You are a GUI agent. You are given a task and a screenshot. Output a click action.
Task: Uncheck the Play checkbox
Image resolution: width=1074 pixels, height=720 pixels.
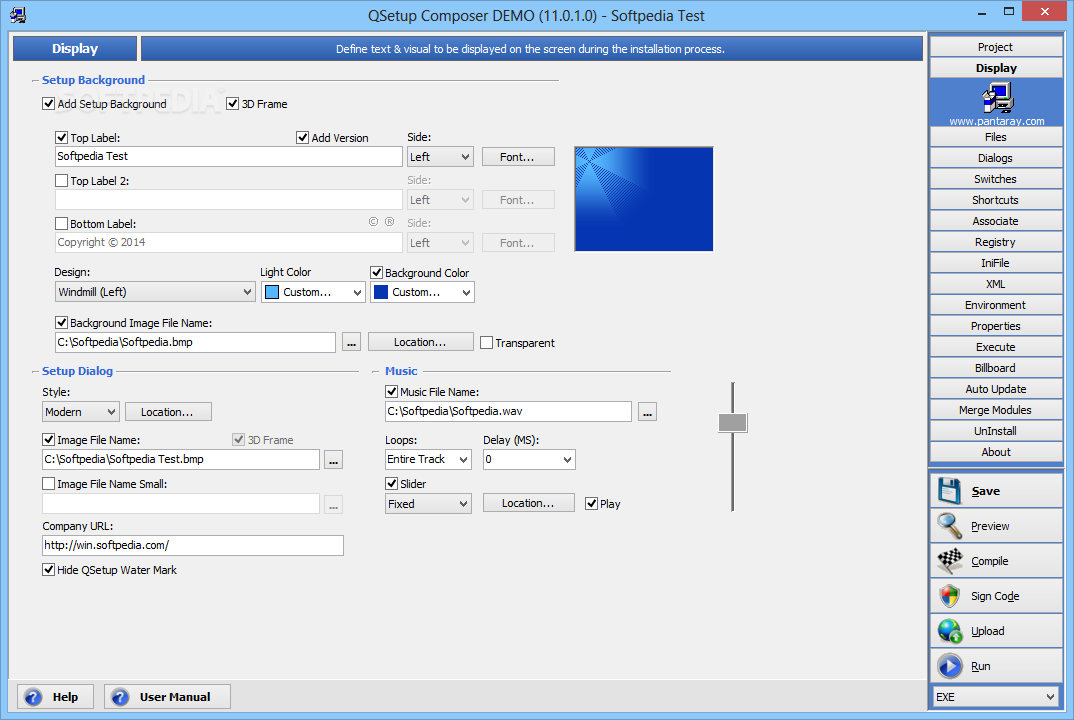pos(591,504)
